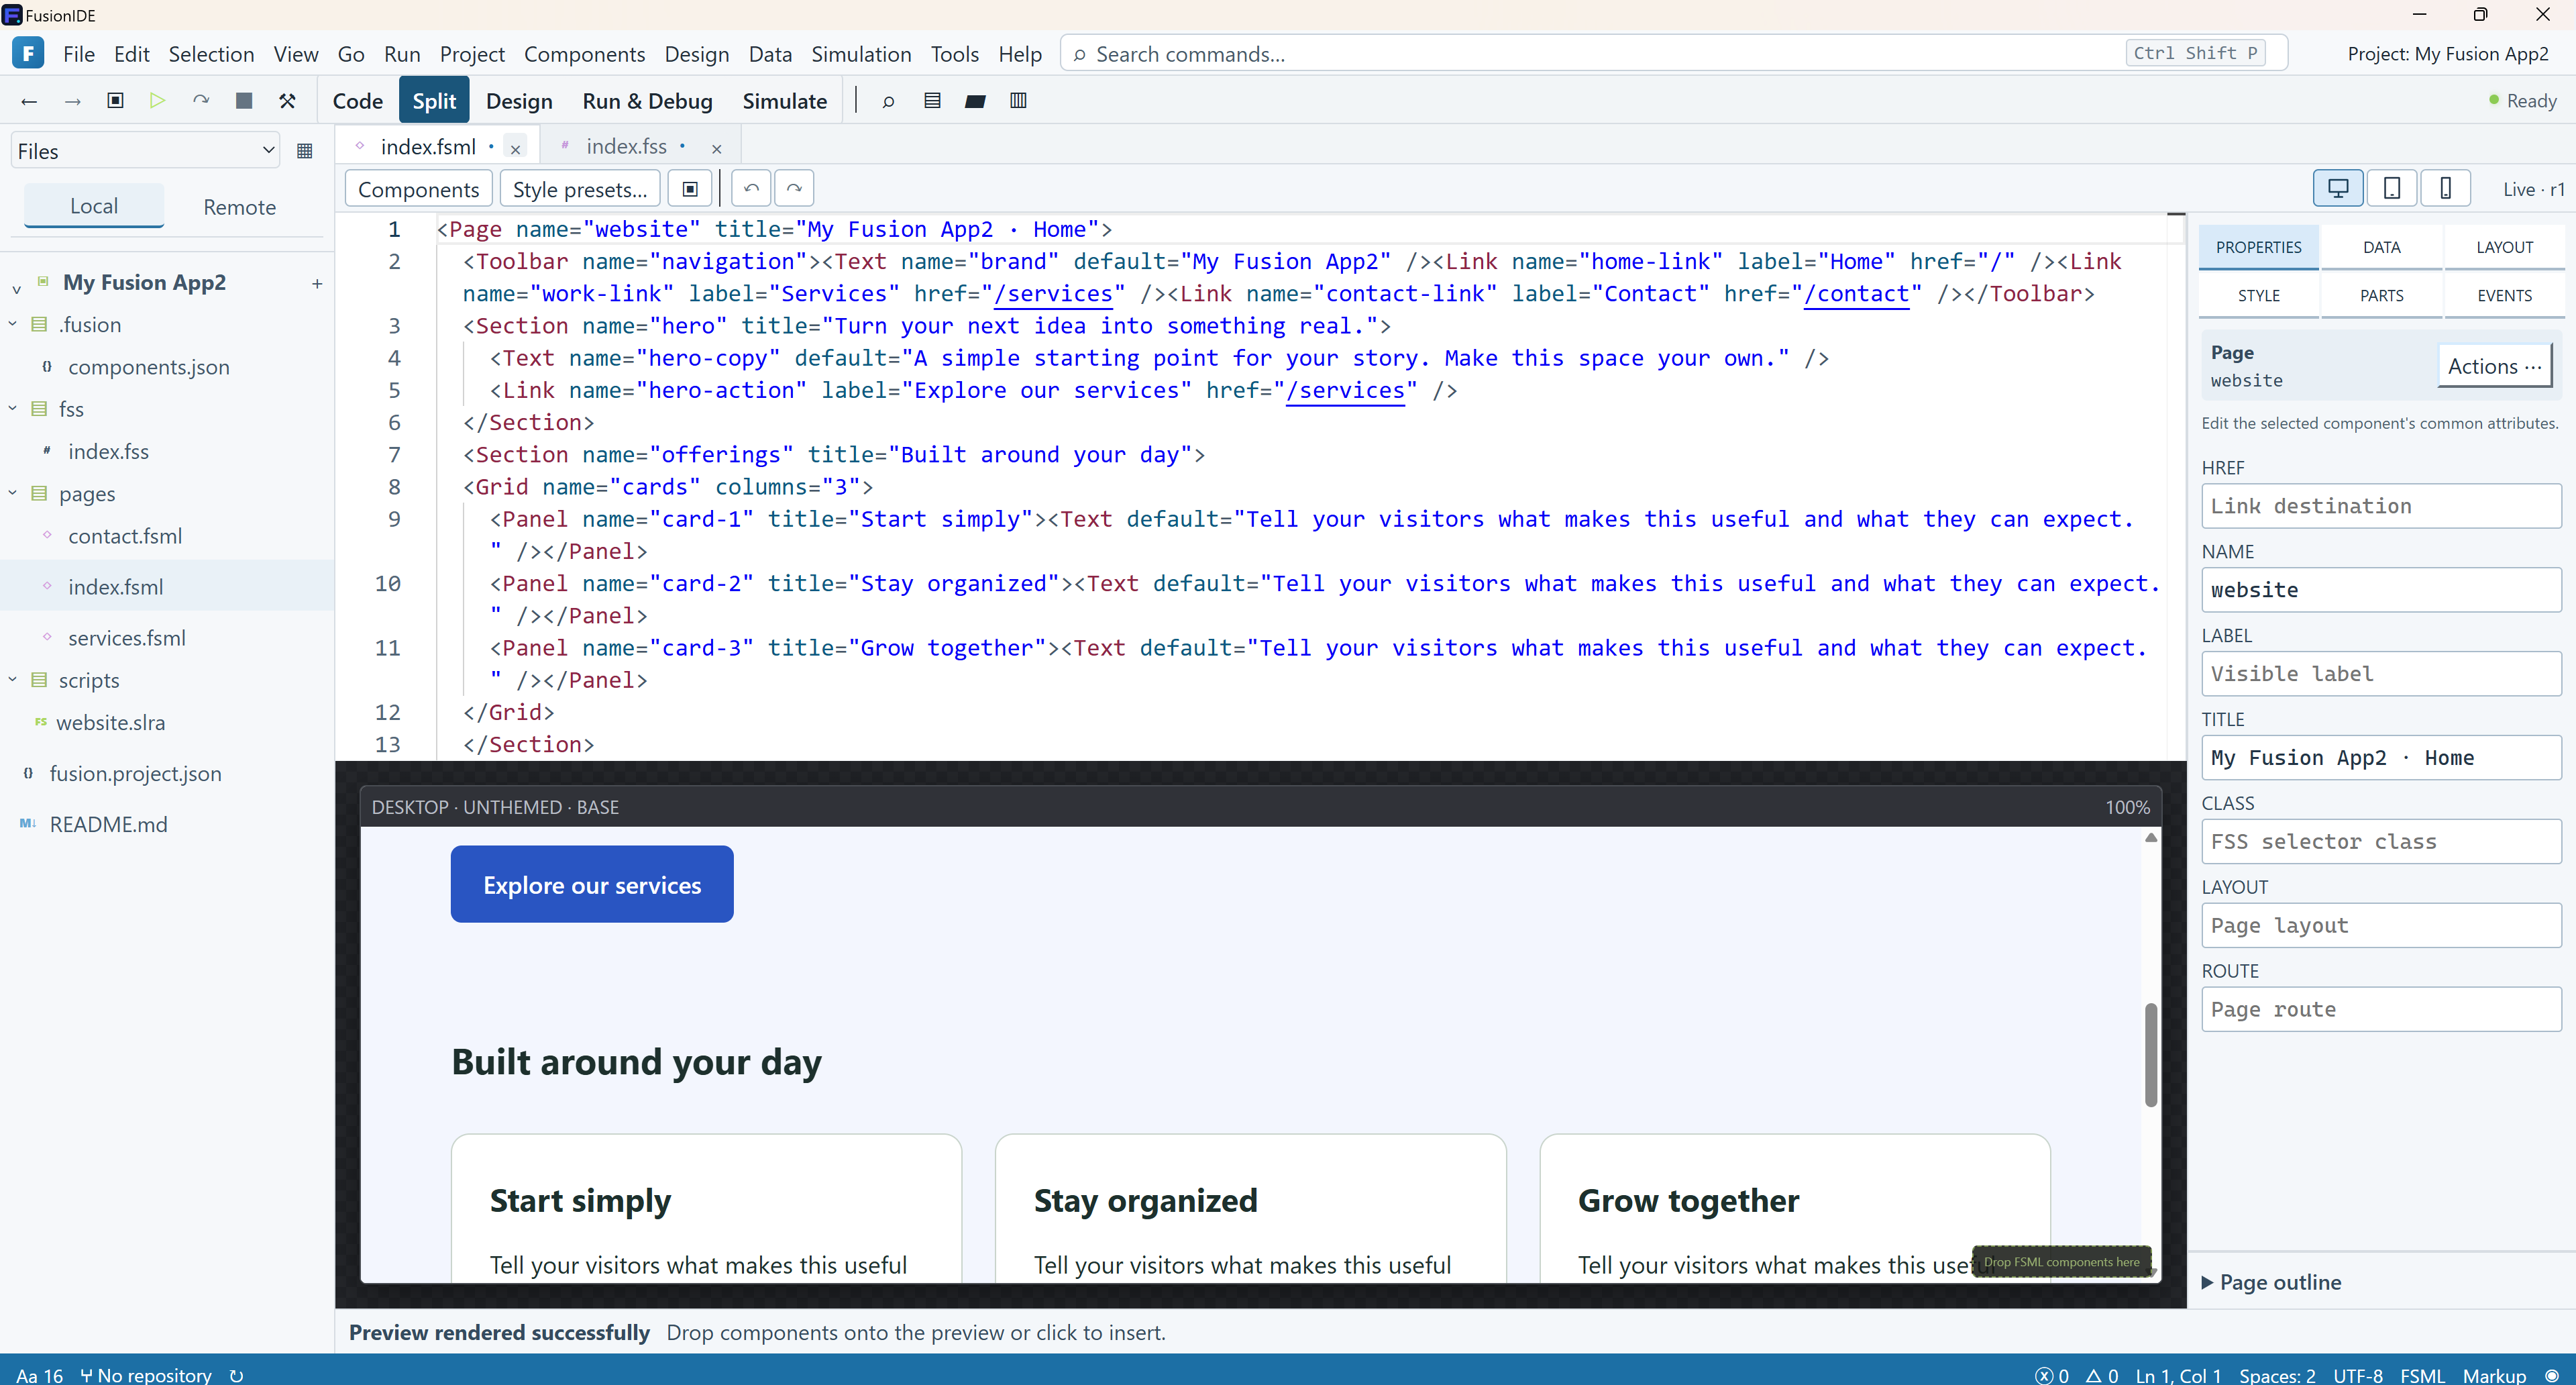This screenshot has width=2576, height=1385.
Task: Click the add plus icon next to My Fusion App2
Action: [x=317, y=284]
